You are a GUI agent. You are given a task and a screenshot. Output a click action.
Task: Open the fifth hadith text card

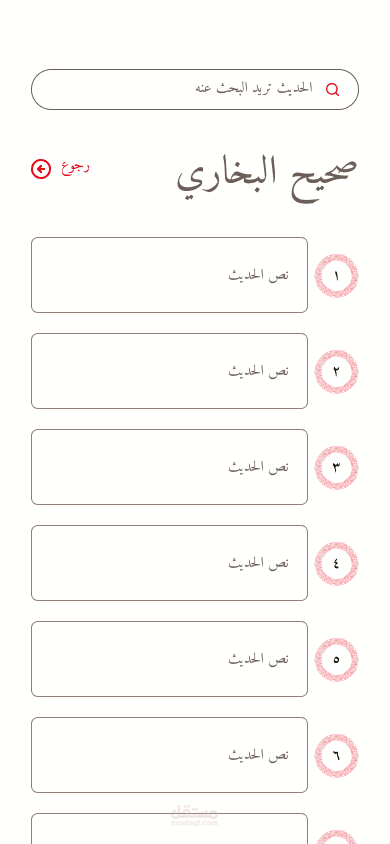tap(169, 659)
